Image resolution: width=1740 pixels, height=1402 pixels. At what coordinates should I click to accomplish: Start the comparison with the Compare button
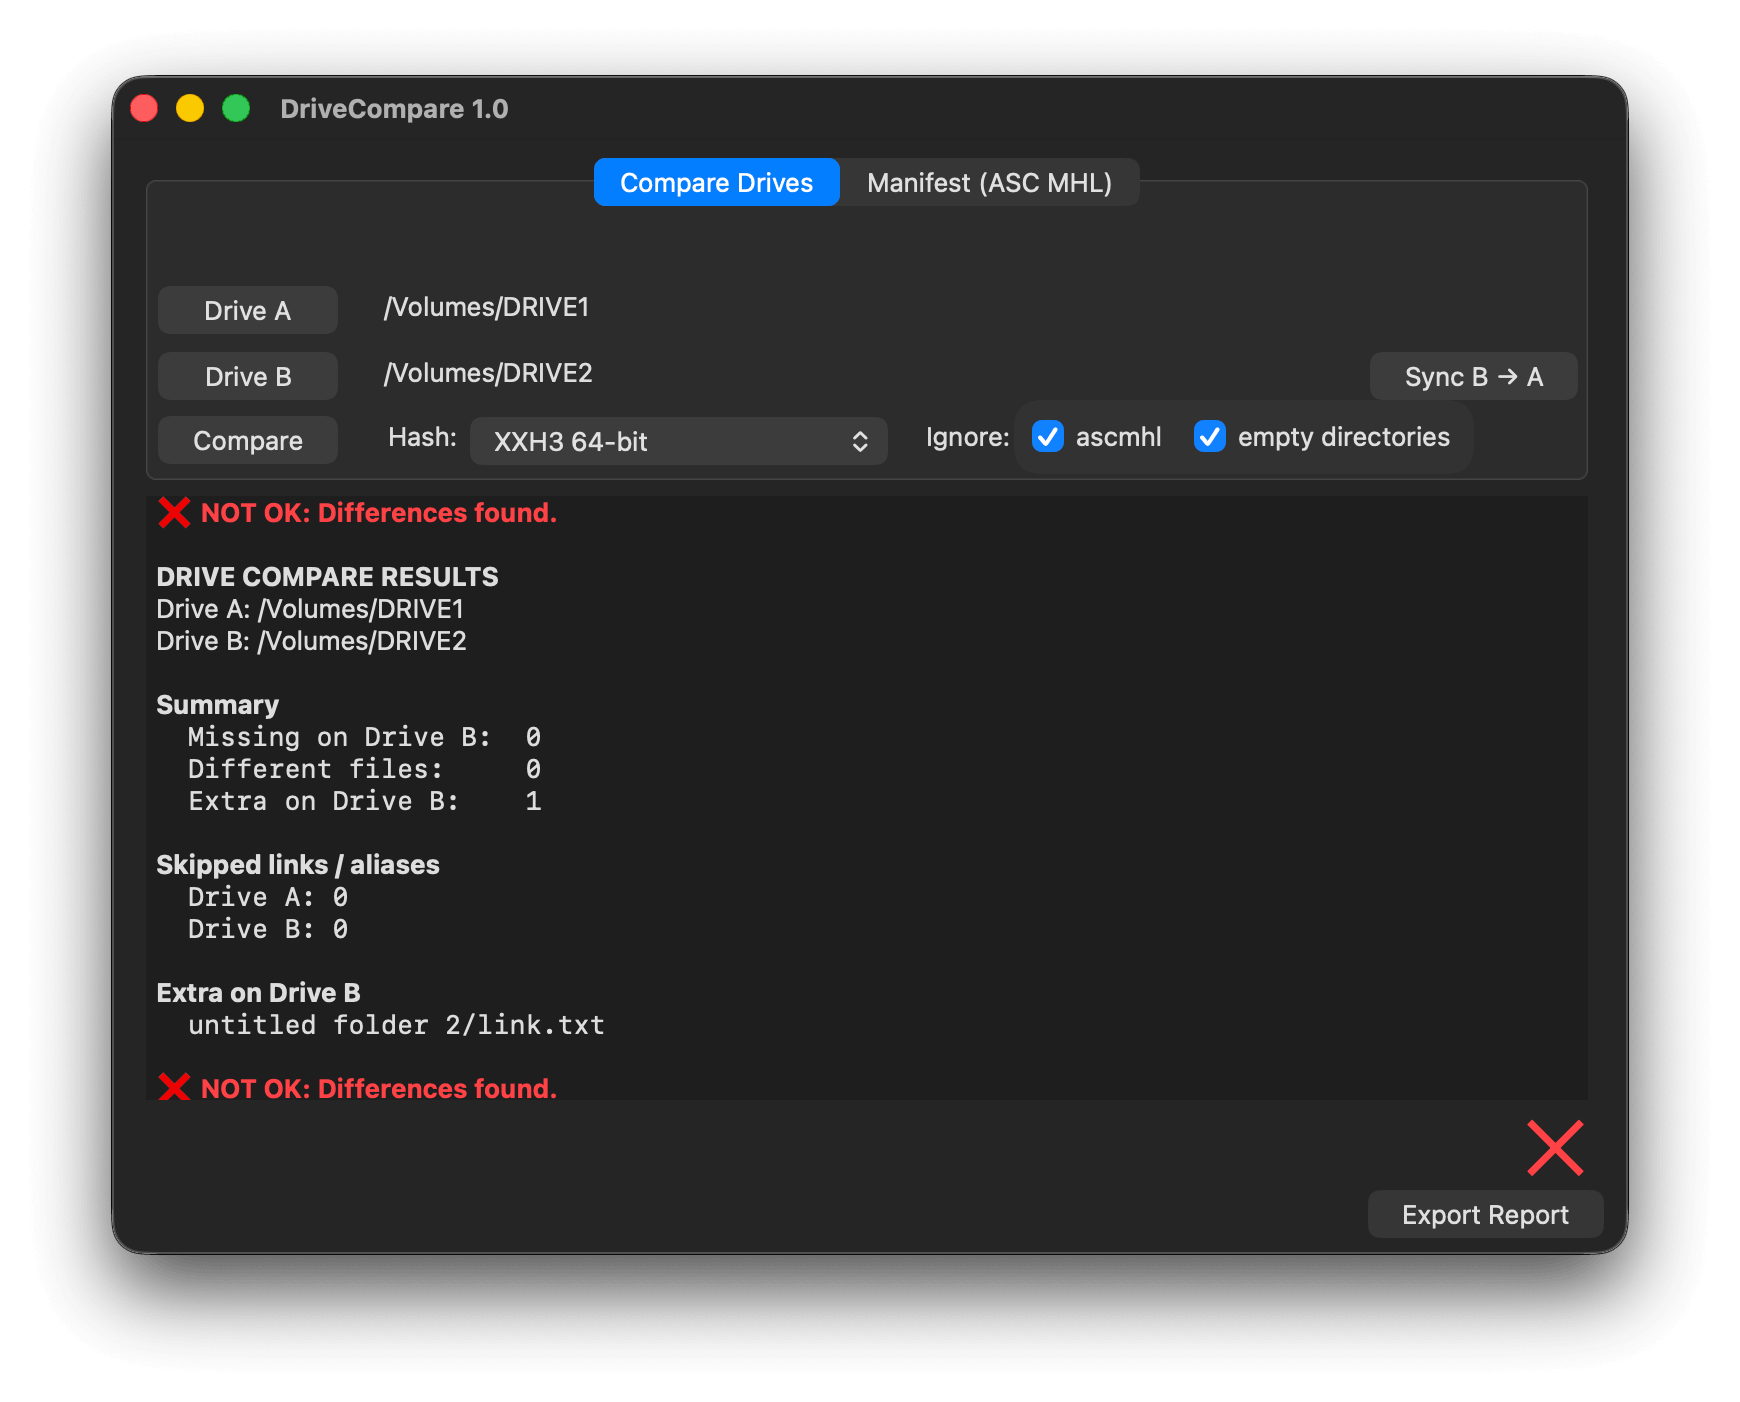coord(248,441)
